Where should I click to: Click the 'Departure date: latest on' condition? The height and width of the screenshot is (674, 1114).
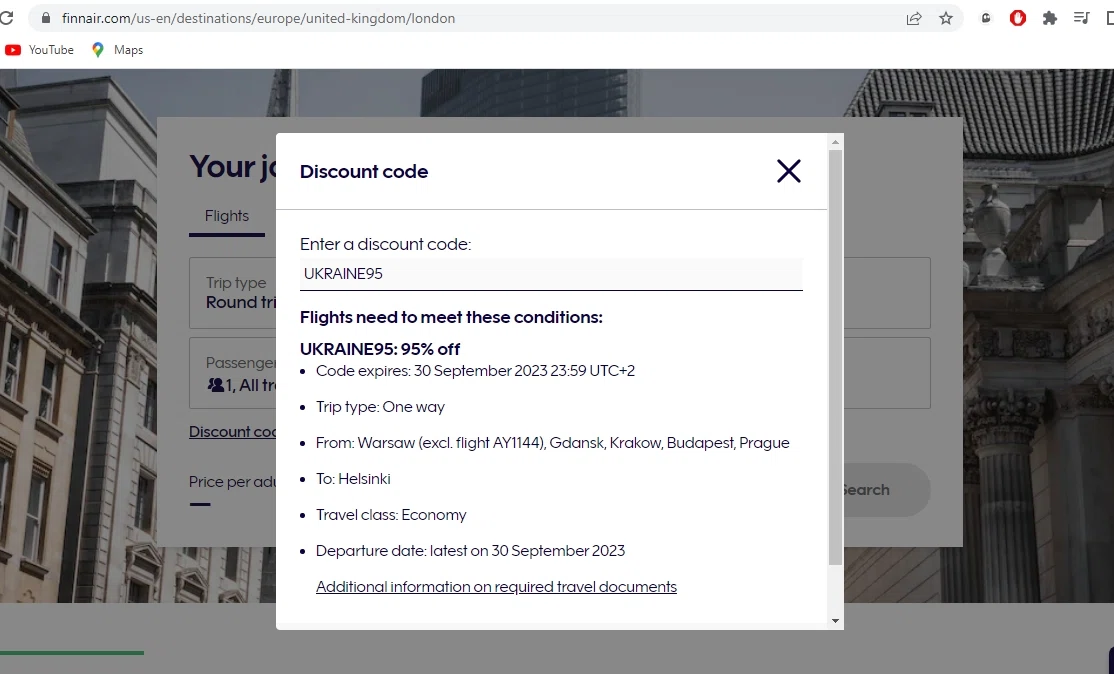pos(470,551)
